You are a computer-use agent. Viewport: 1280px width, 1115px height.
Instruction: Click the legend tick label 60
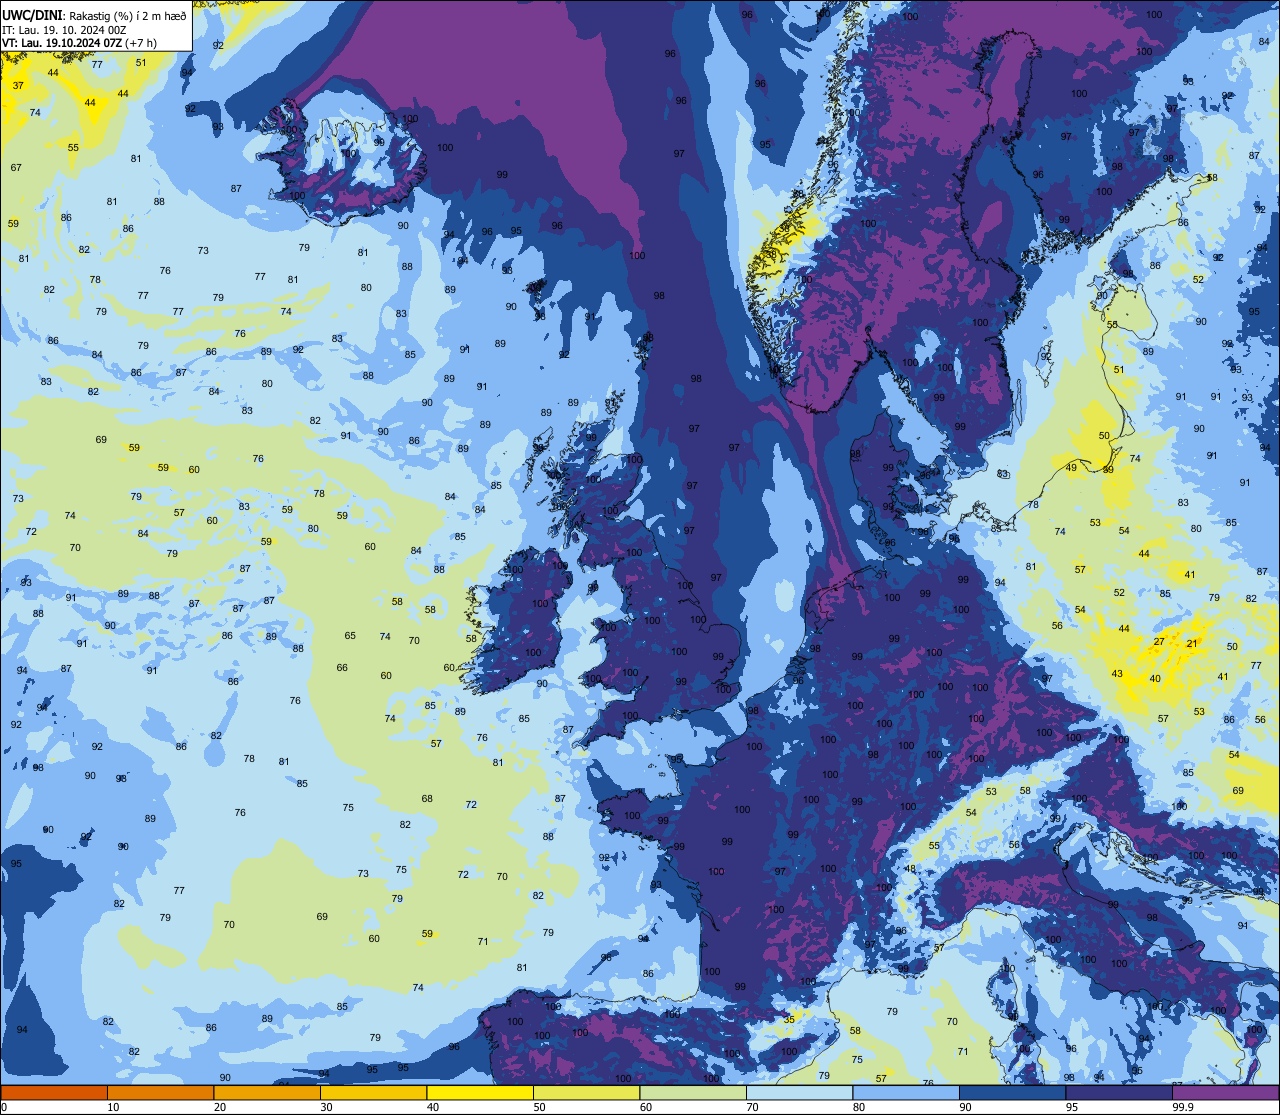click(646, 1107)
